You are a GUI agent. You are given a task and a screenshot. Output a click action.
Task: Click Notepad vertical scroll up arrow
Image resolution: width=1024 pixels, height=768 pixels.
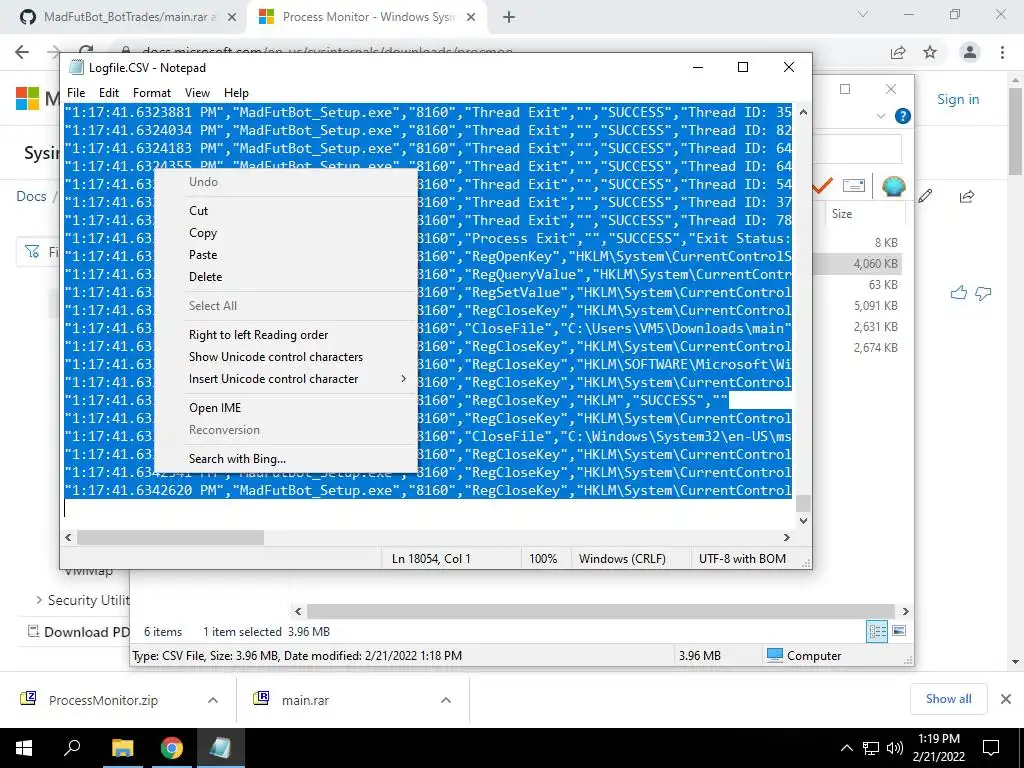click(x=803, y=112)
